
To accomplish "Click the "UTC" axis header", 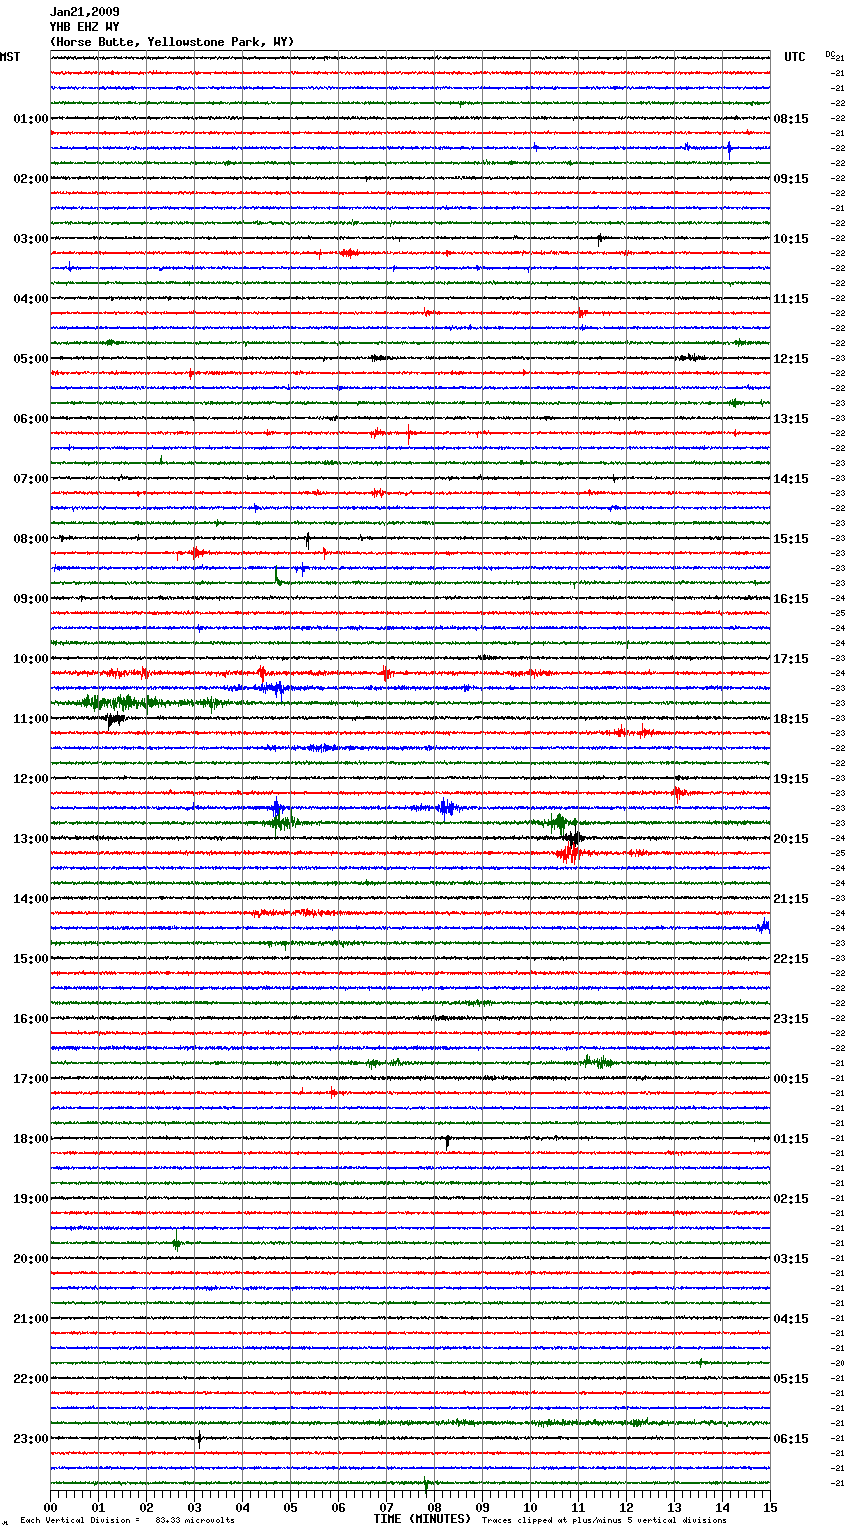I will [x=795, y=57].
